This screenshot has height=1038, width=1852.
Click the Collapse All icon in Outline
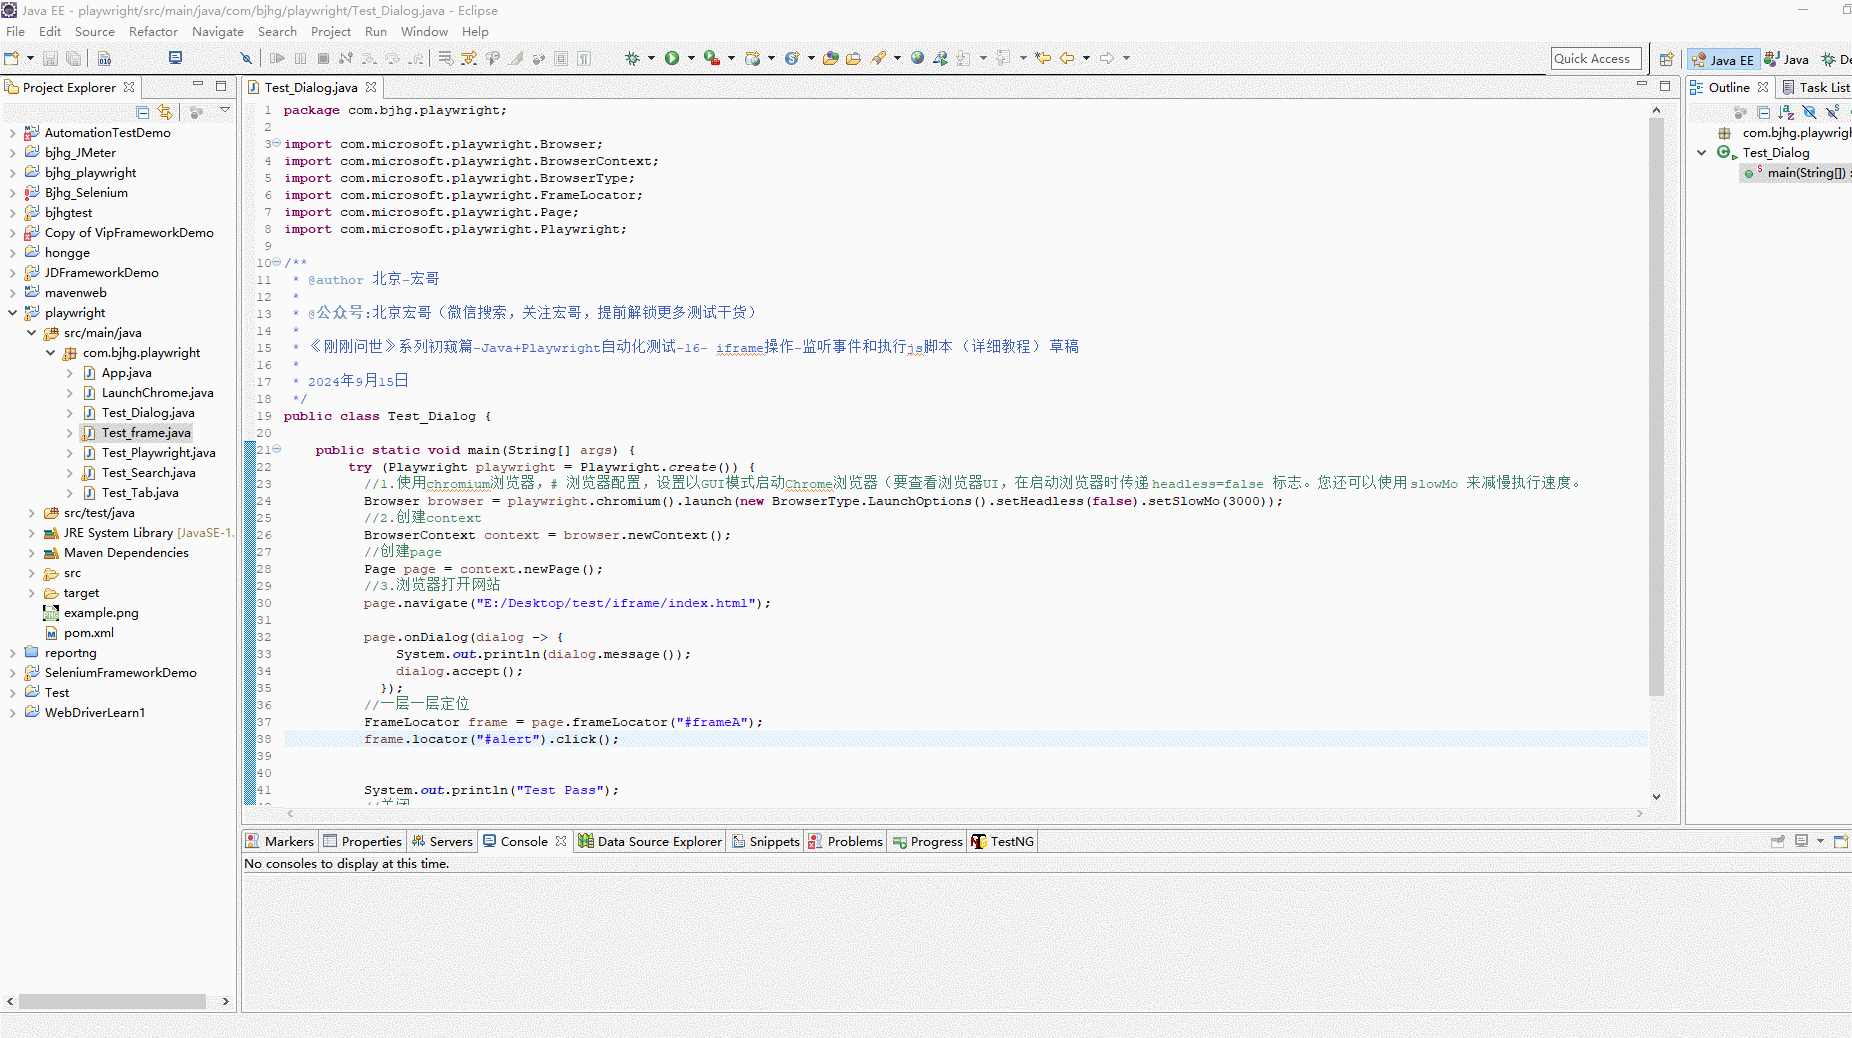(1763, 112)
